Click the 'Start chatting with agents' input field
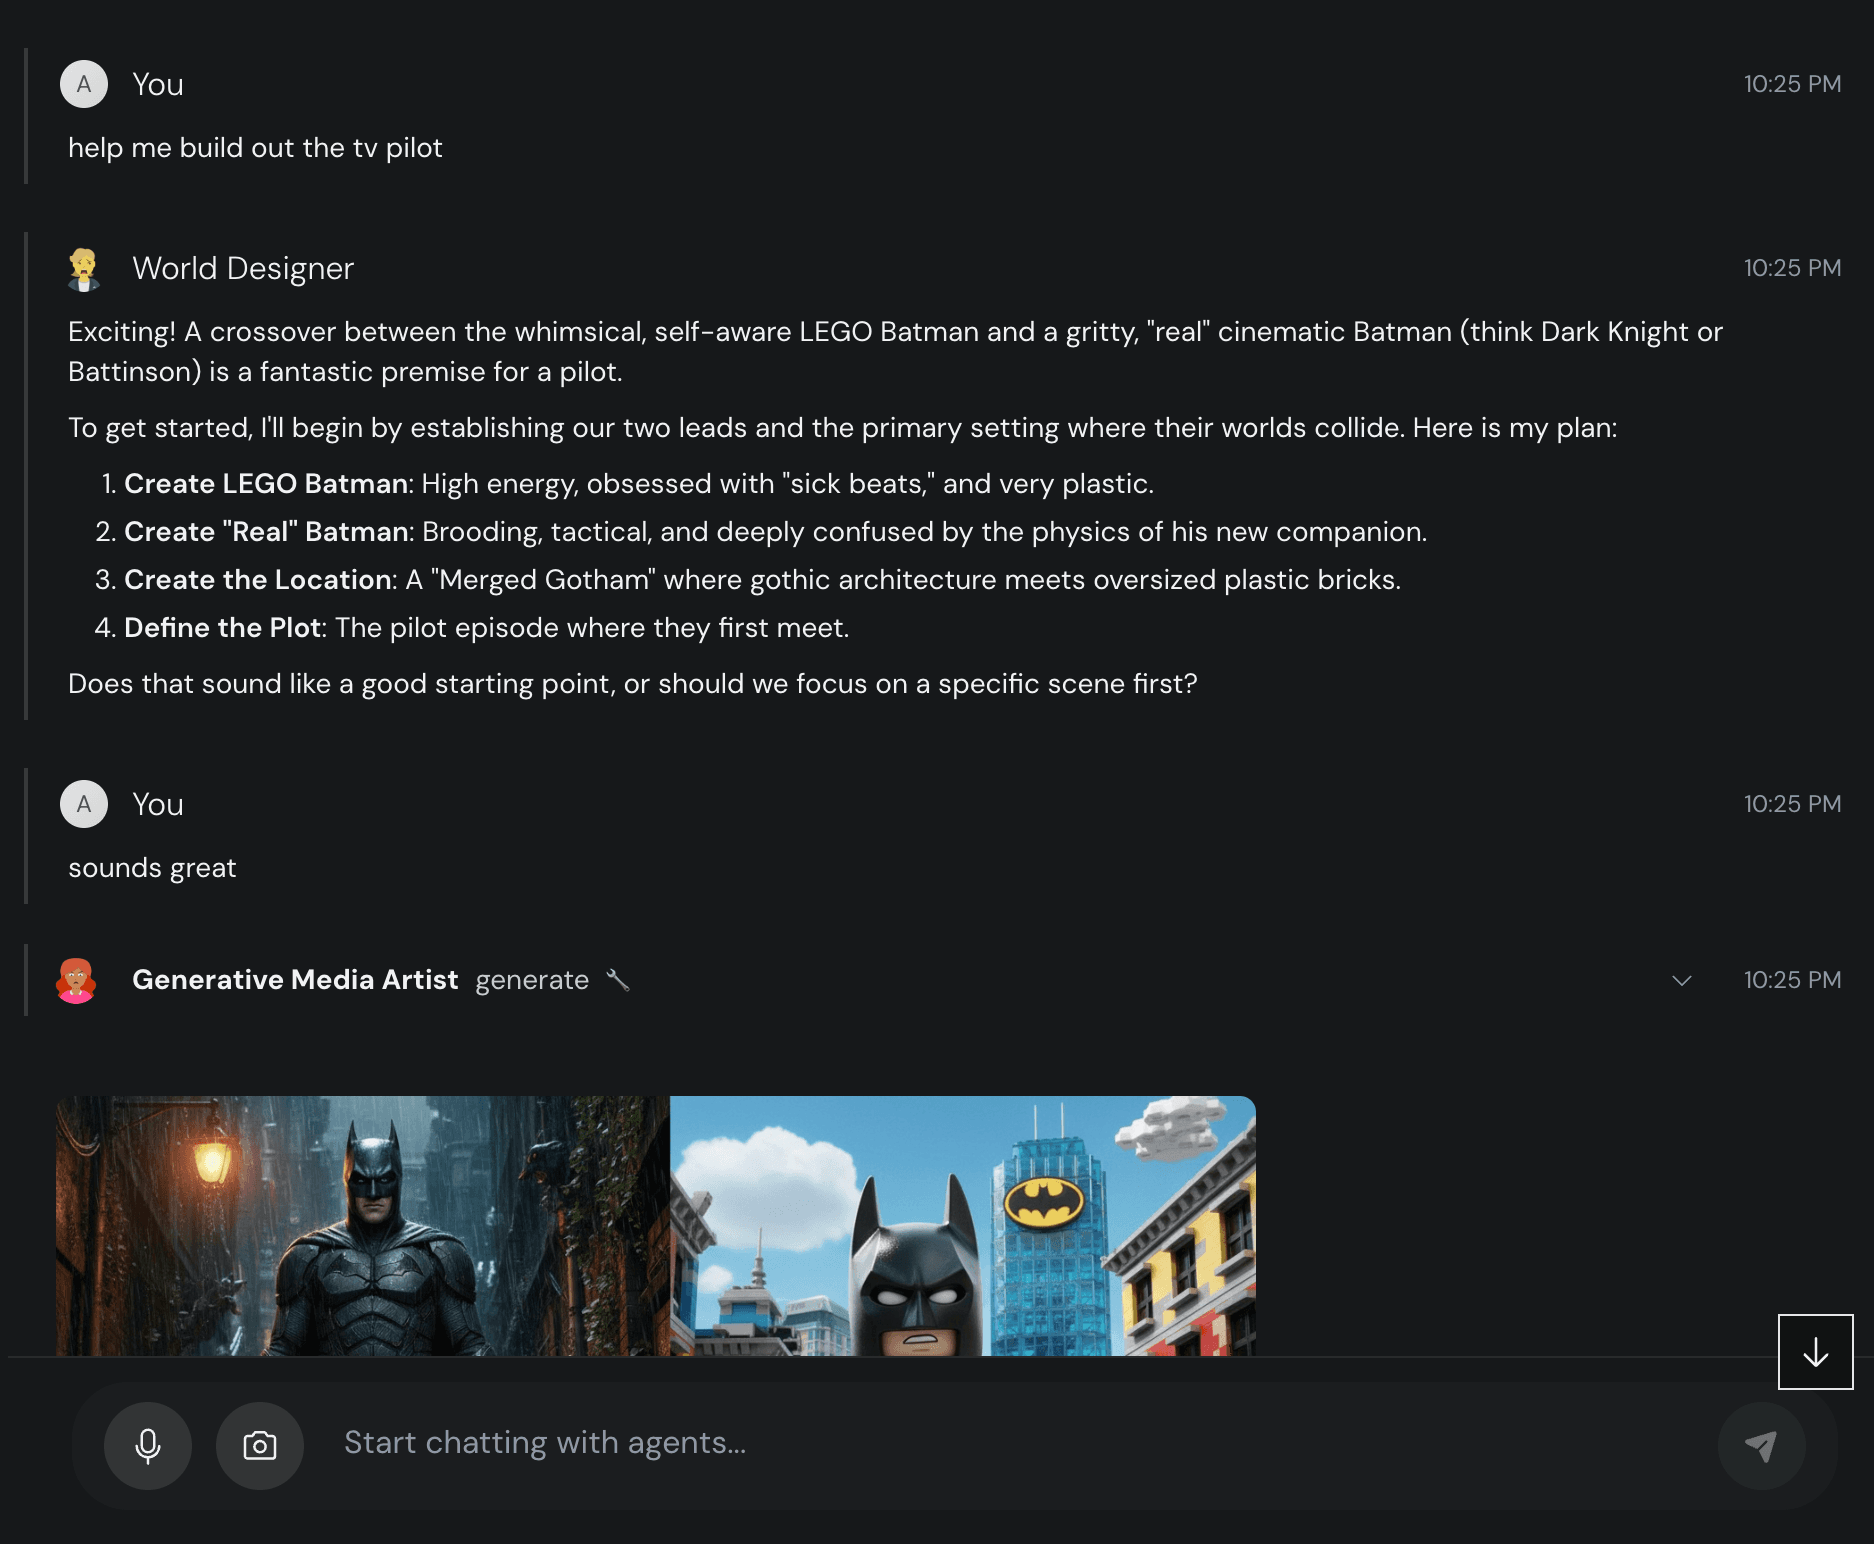This screenshot has height=1544, width=1874. [x=700, y=1443]
